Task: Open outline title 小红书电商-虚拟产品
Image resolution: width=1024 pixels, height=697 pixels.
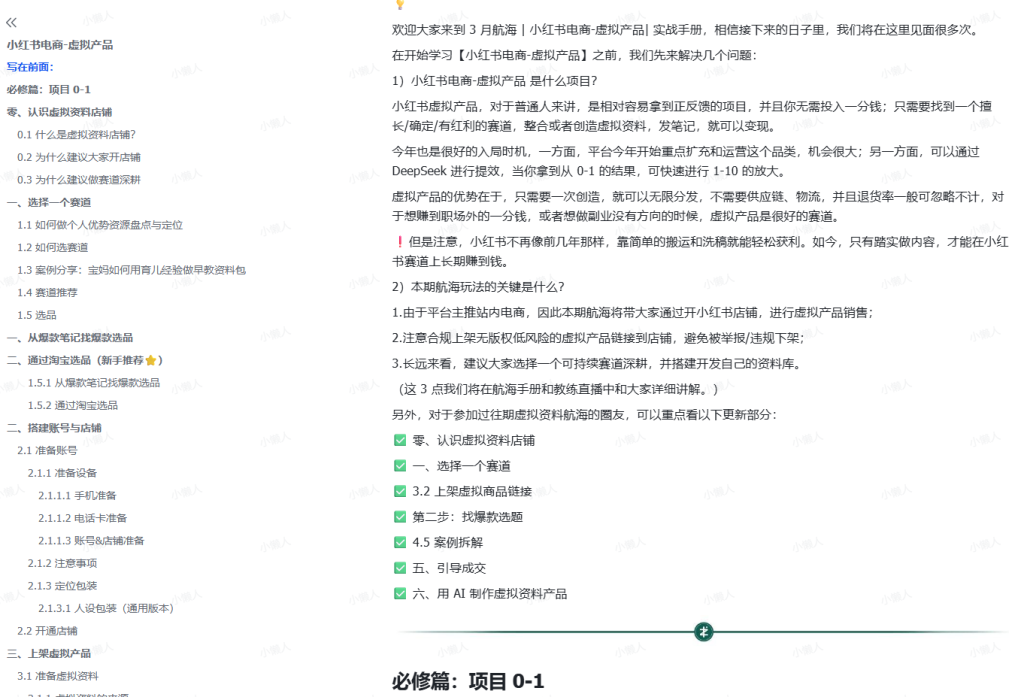Action: click(59, 44)
